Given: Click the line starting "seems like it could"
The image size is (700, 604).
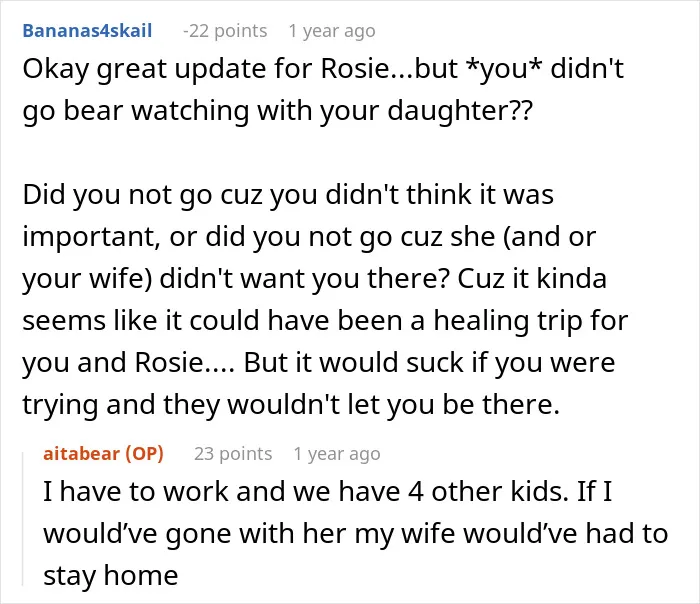Looking at the screenshot, I should (325, 321).
